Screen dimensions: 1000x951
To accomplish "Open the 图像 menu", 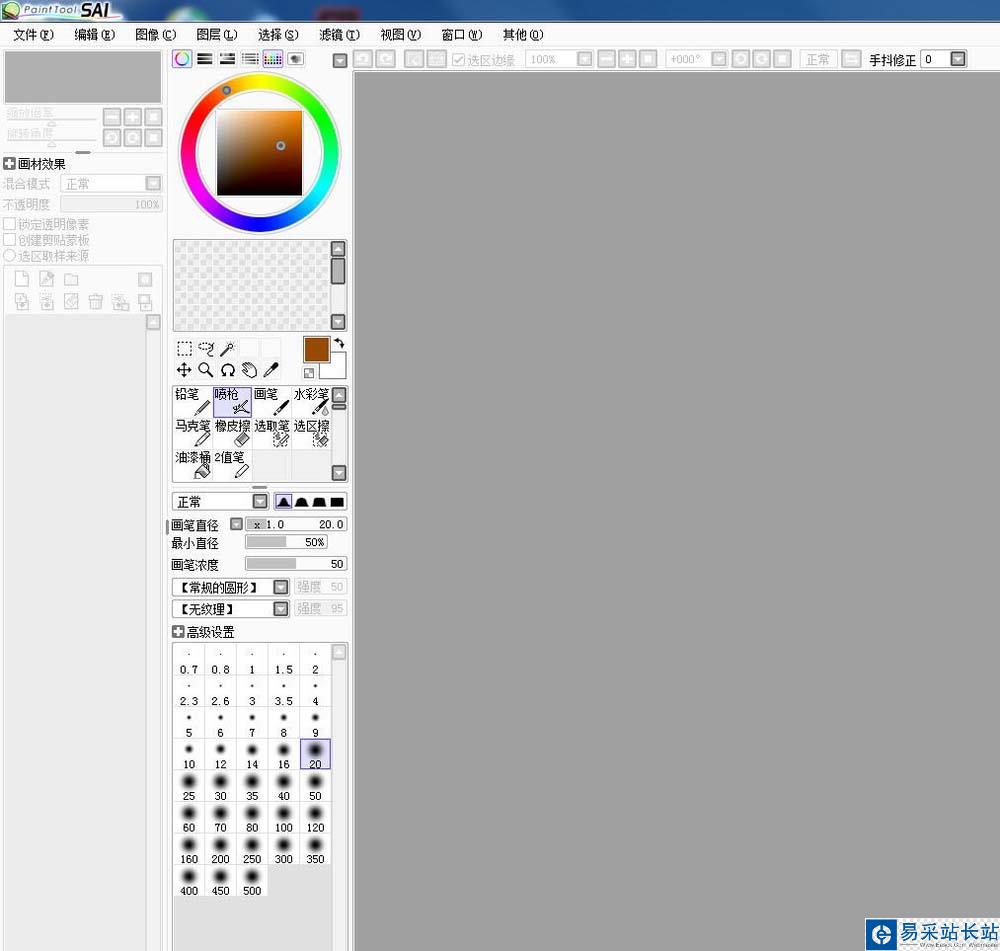I will 156,34.
